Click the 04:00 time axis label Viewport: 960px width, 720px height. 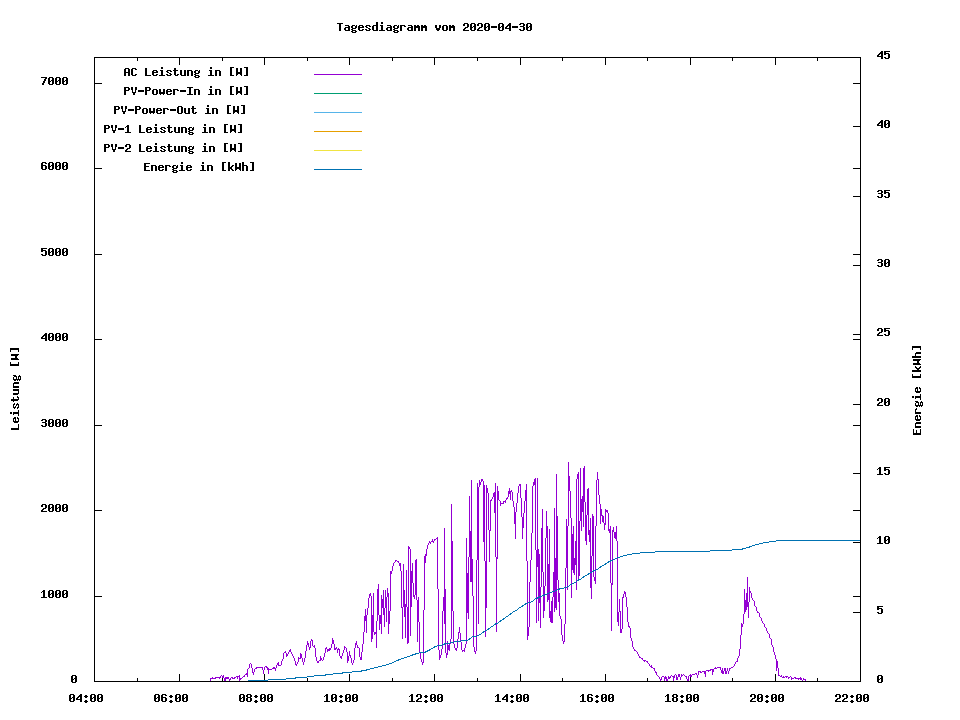[x=85, y=698]
